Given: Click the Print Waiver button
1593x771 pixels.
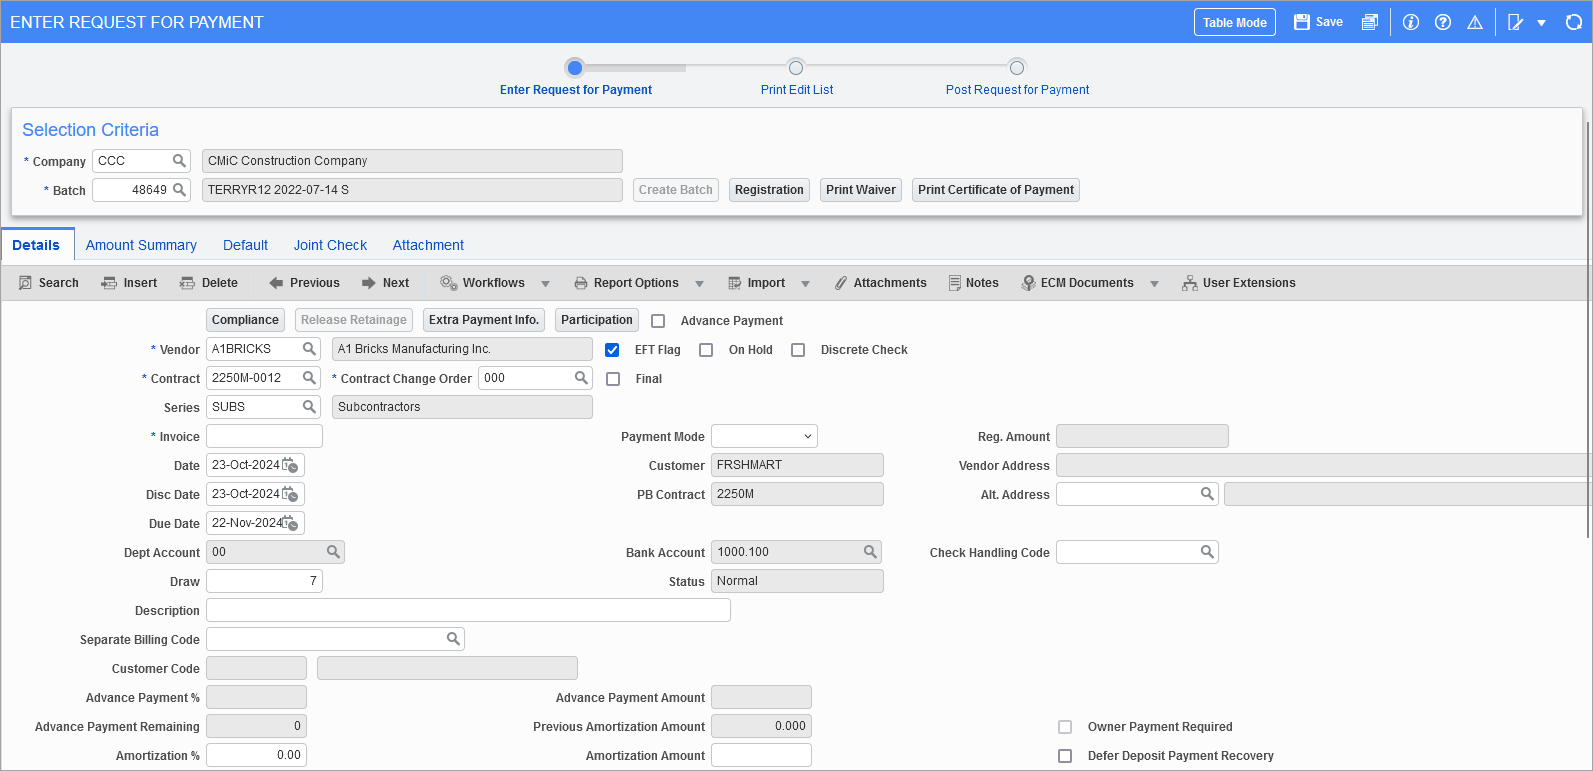Looking at the screenshot, I should [860, 190].
